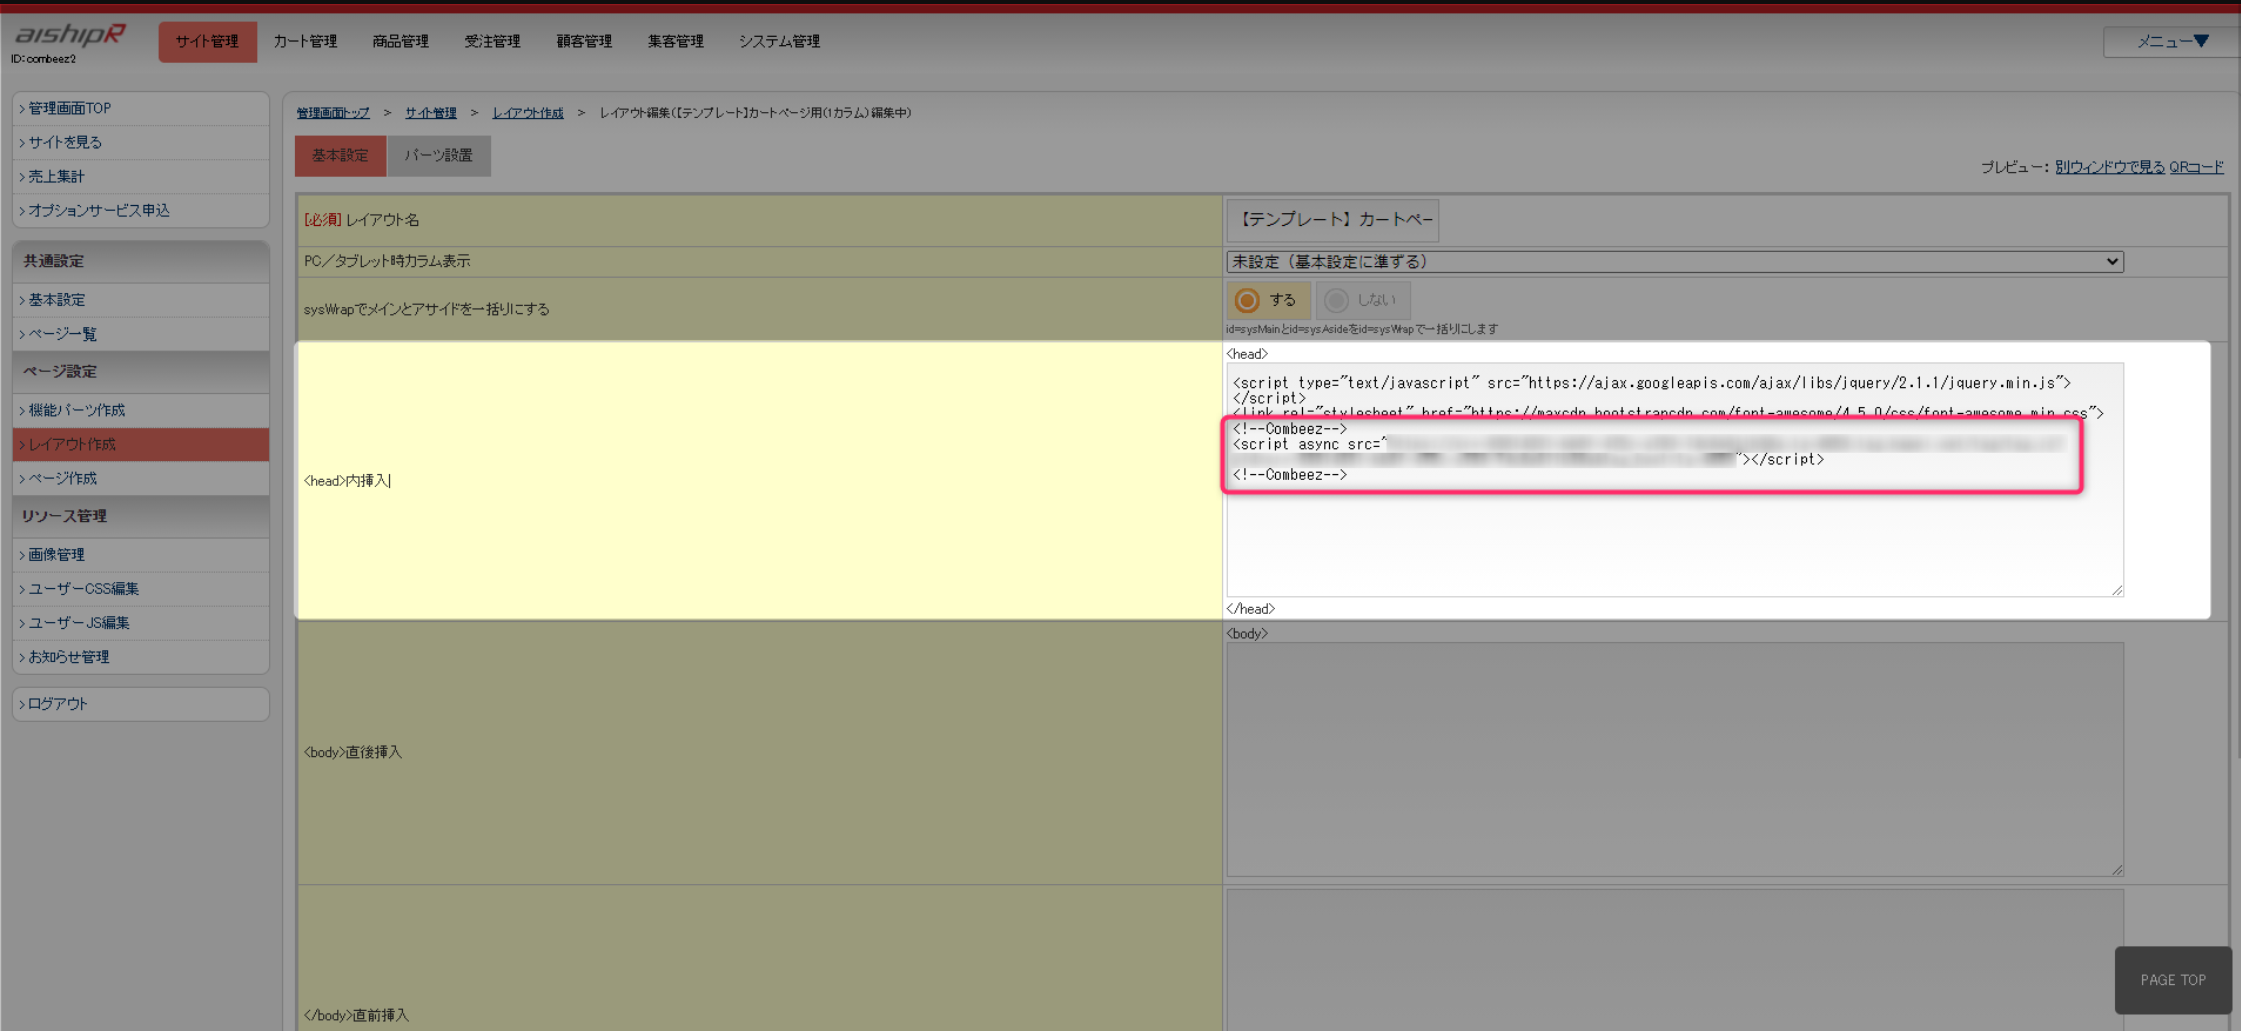Open the 顧客管理 top menu
The width and height of the screenshot is (2241, 1031).
pos(584,42)
